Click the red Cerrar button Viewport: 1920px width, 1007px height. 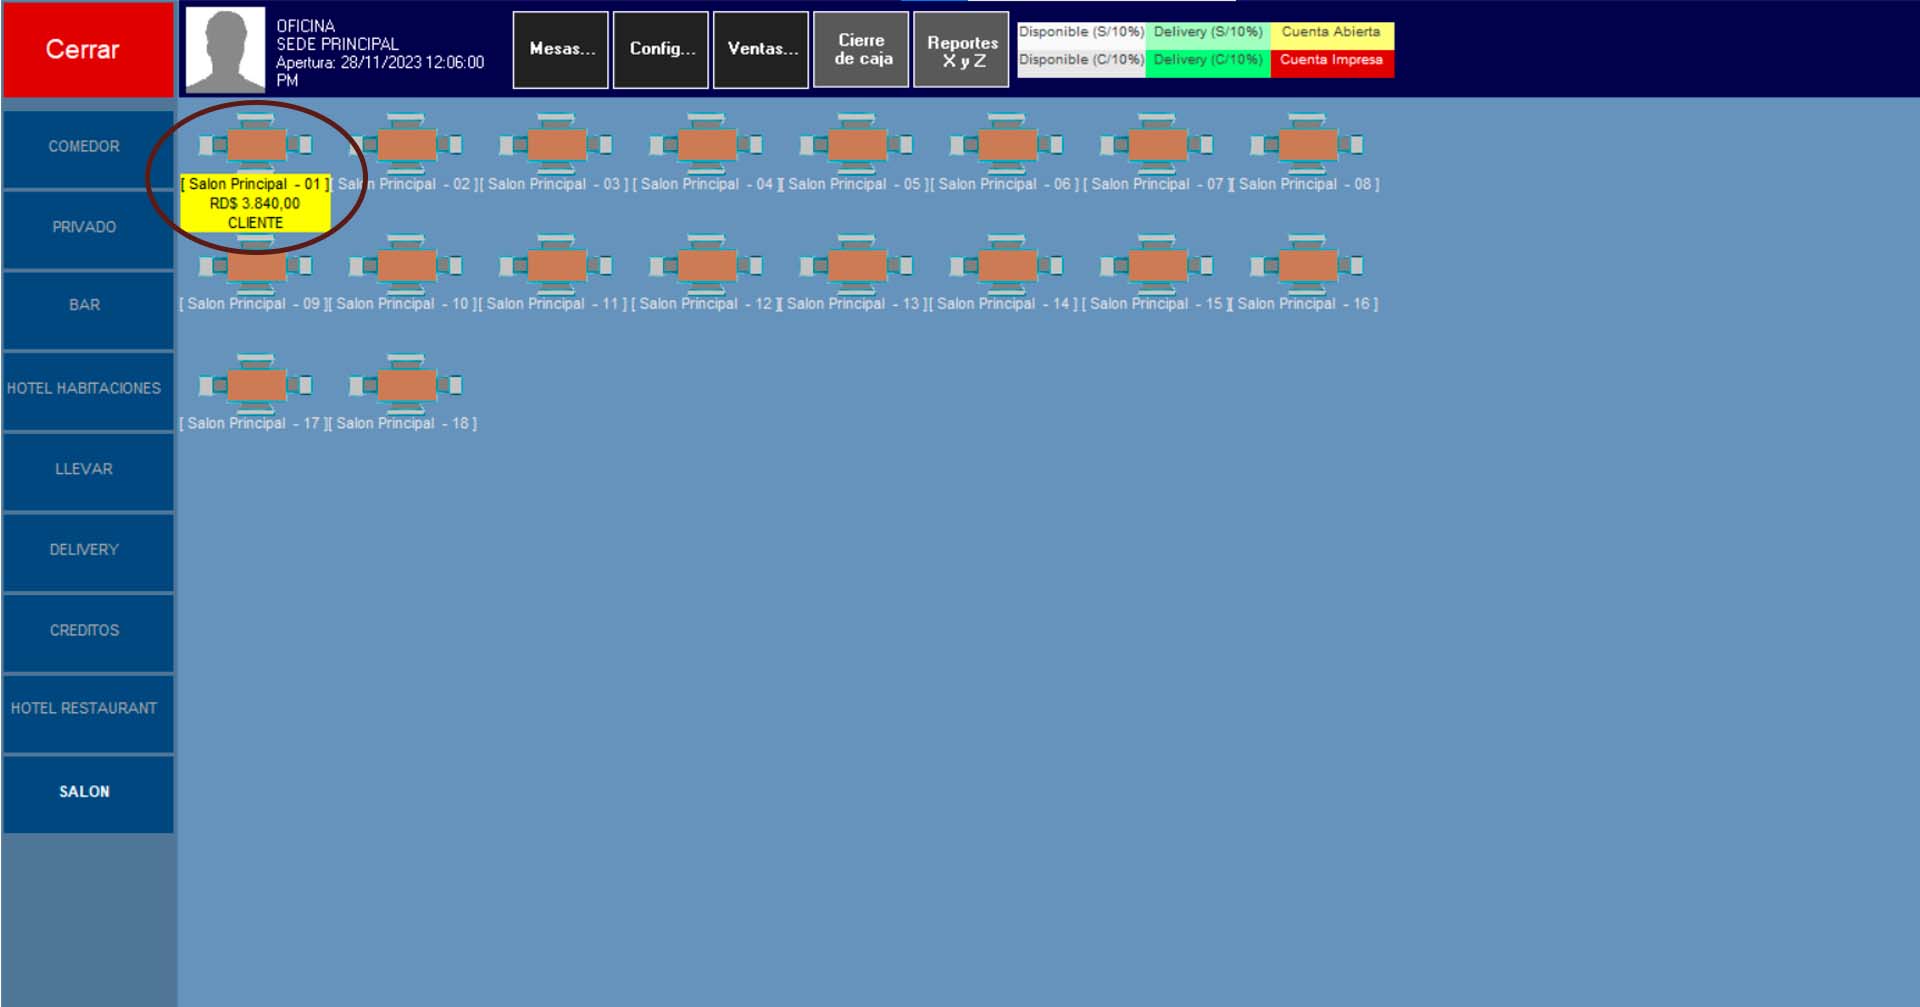pos(88,49)
